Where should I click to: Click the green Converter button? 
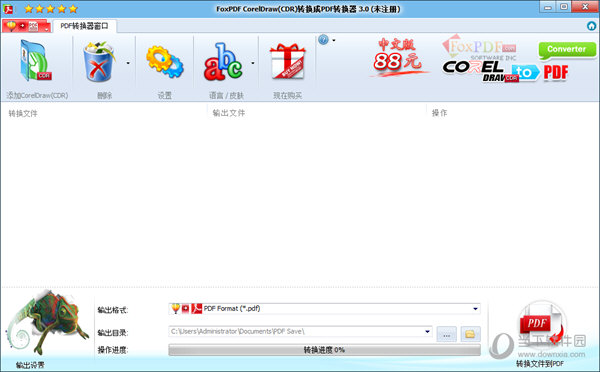pyautogui.click(x=567, y=50)
